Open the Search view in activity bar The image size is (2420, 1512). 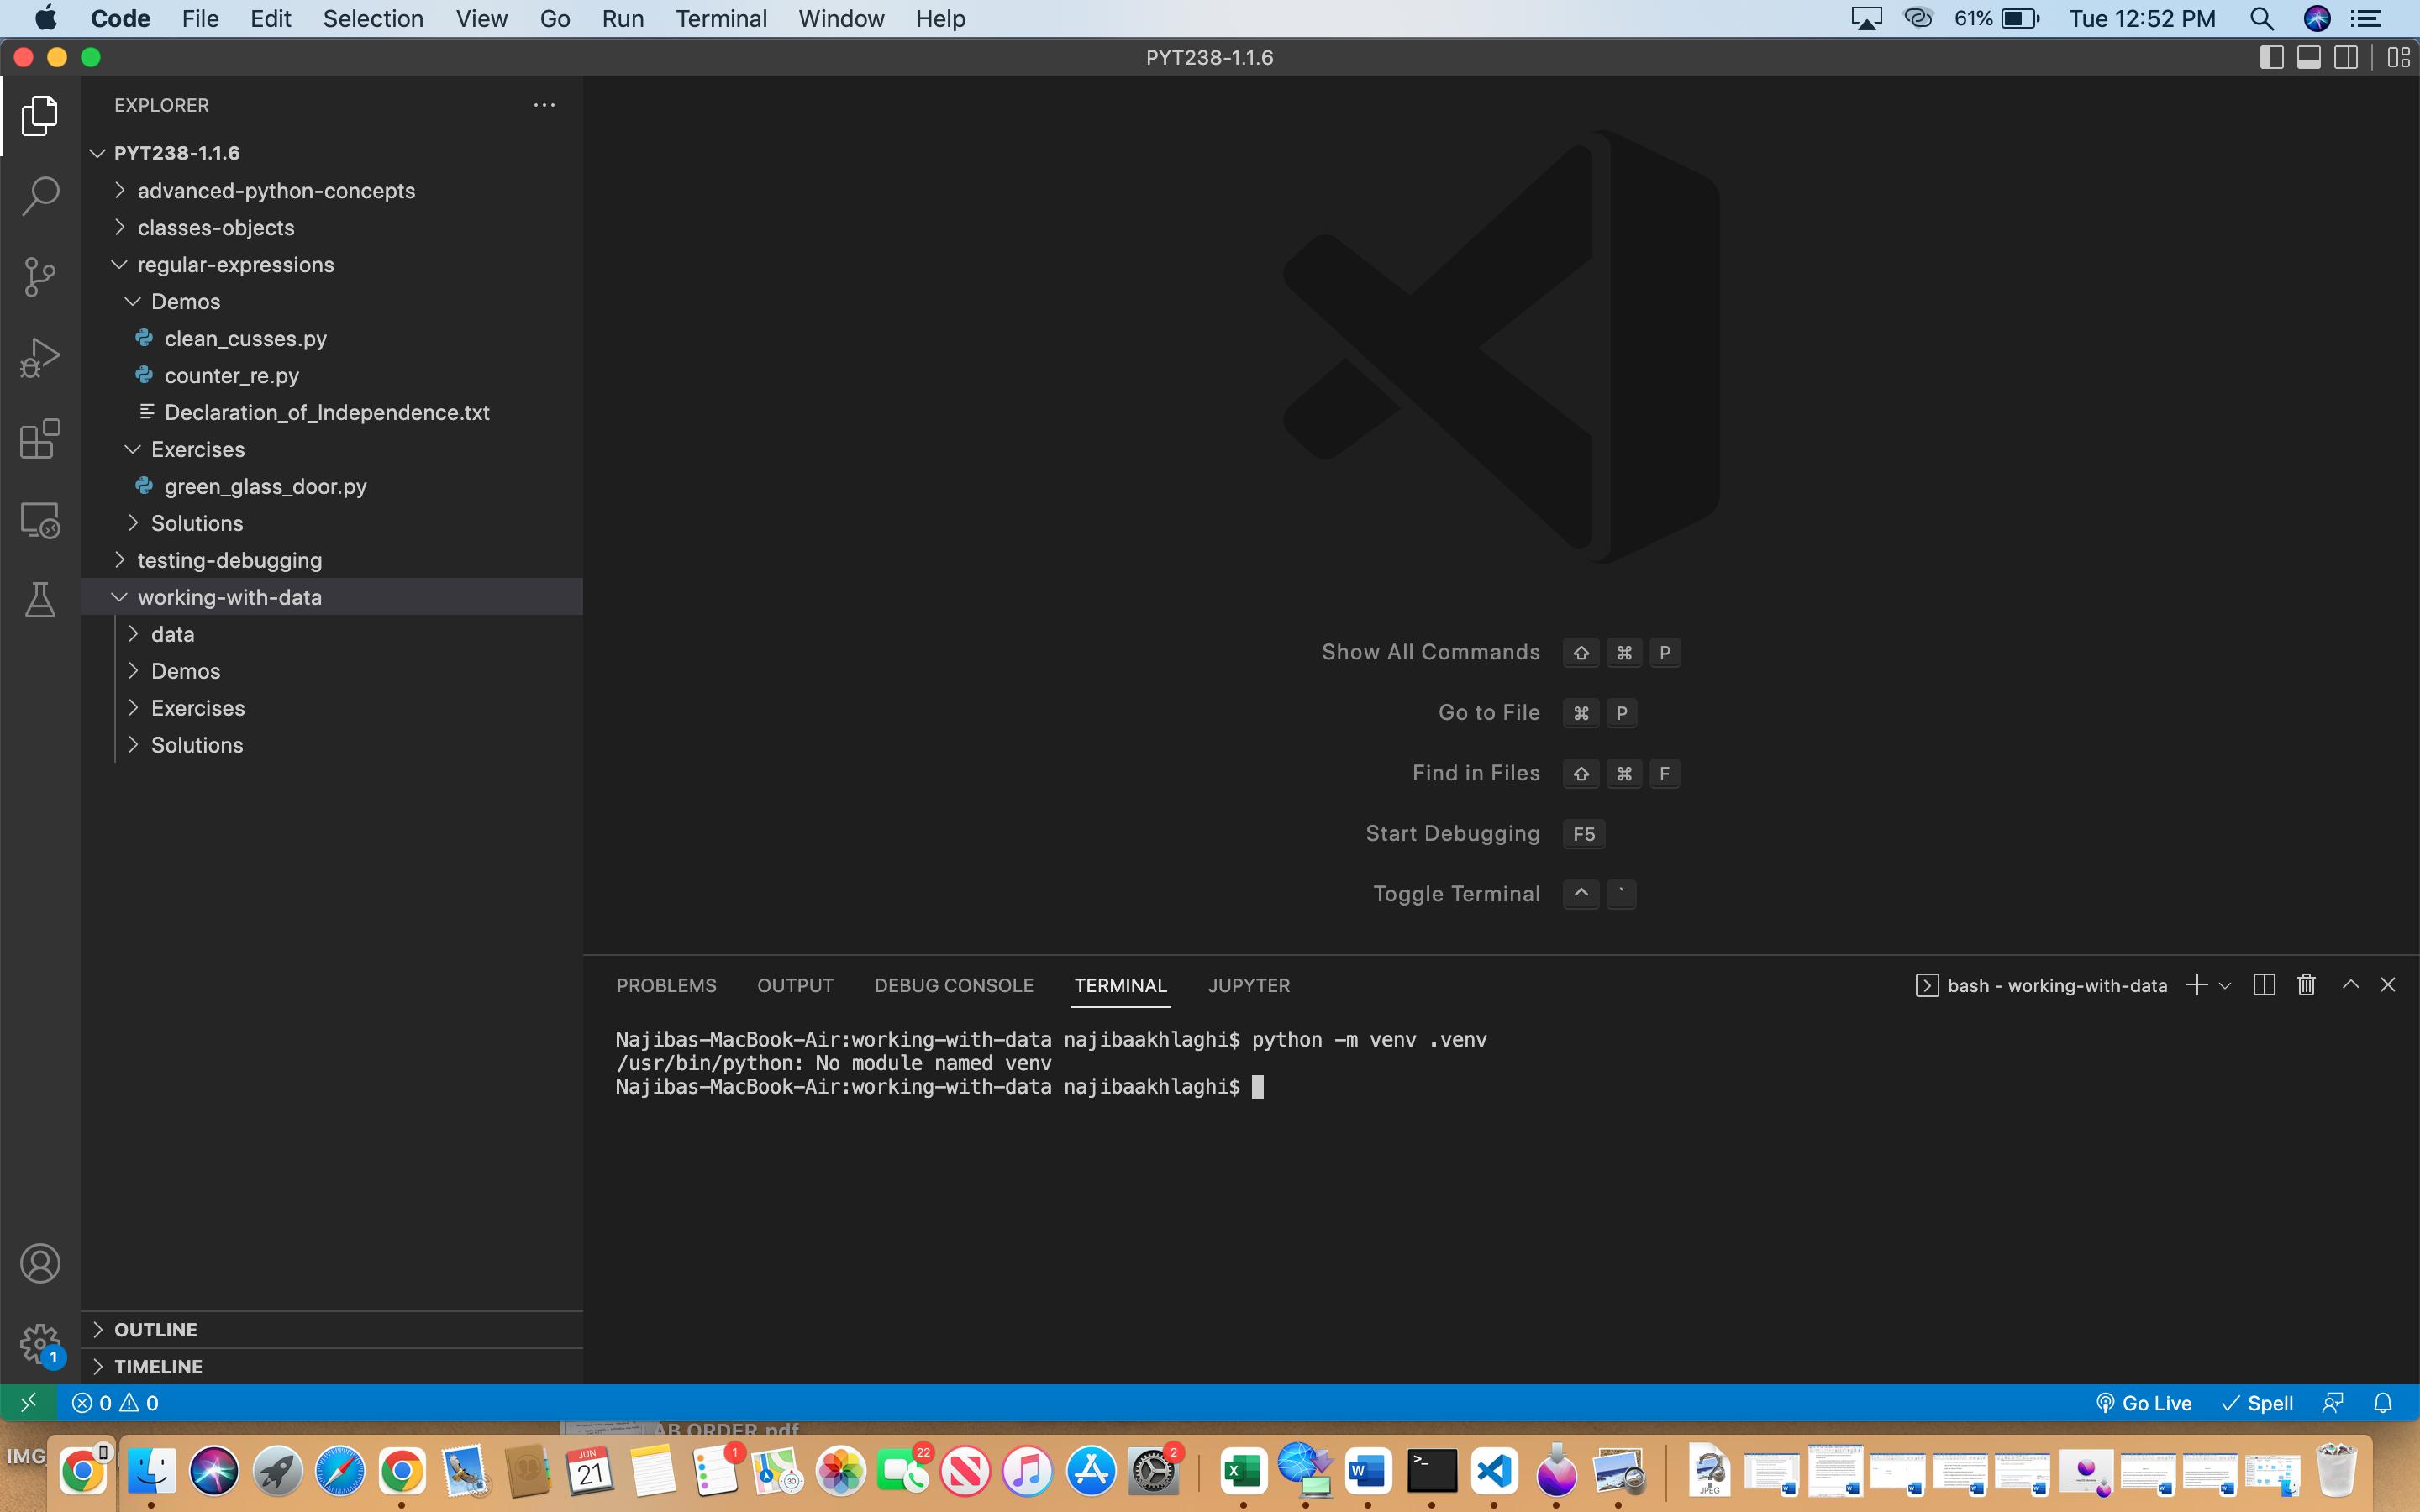click(40, 195)
